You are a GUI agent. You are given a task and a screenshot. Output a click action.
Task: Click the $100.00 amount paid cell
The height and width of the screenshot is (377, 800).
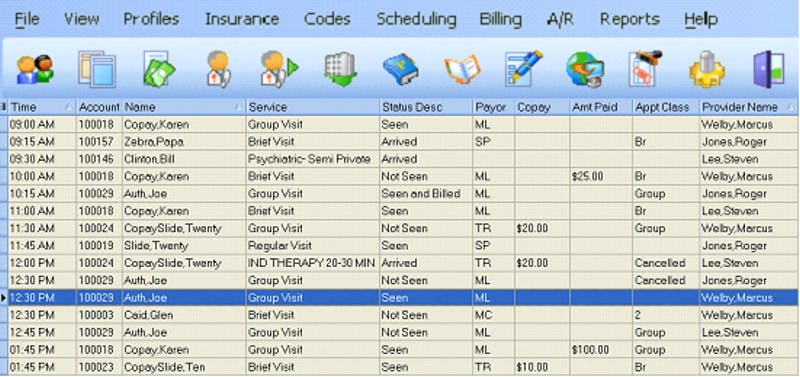coord(601,350)
